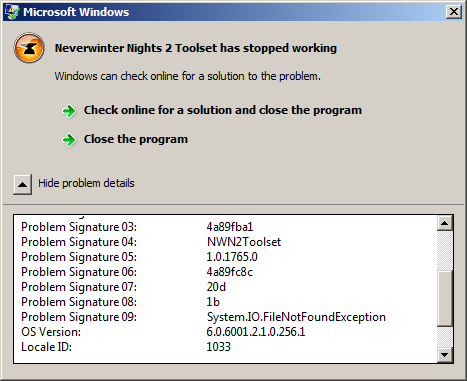Close the error dialog with X button
The image size is (467, 381).
[x=454, y=12]
